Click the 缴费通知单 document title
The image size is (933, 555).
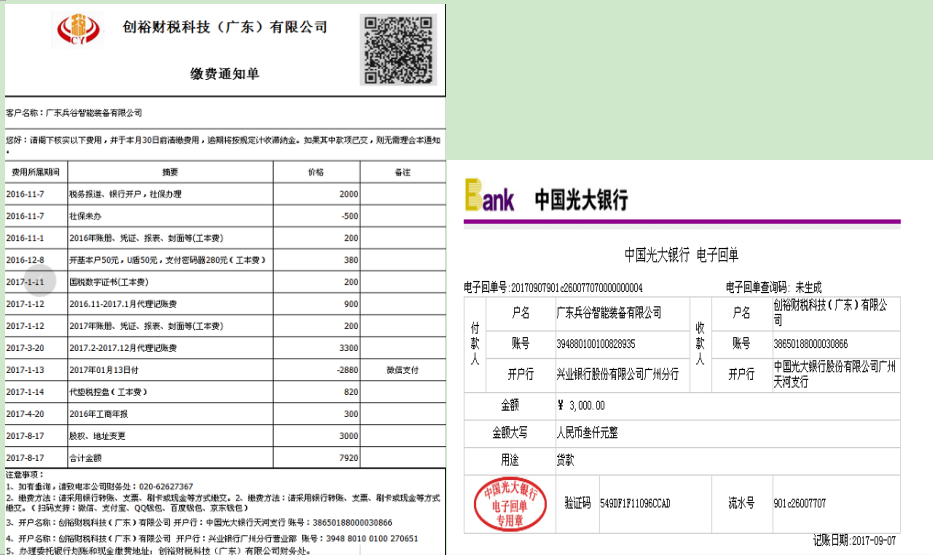(x=224, y=73)
